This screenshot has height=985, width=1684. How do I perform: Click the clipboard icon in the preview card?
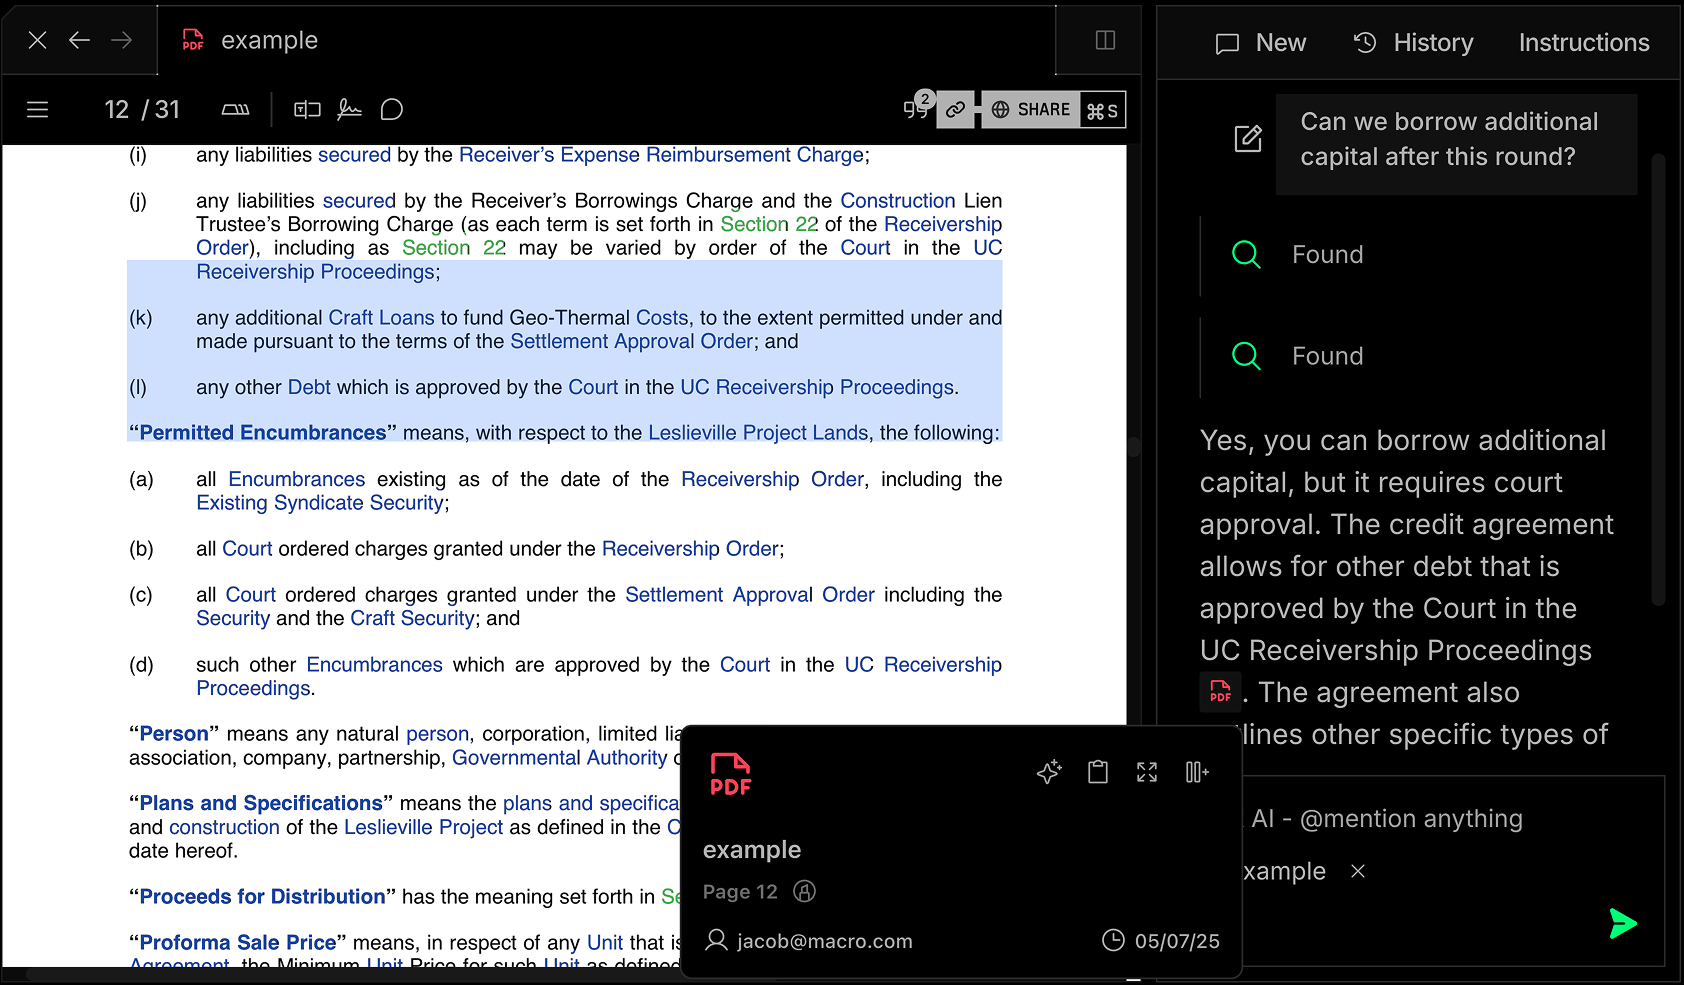coord(1098,772)
